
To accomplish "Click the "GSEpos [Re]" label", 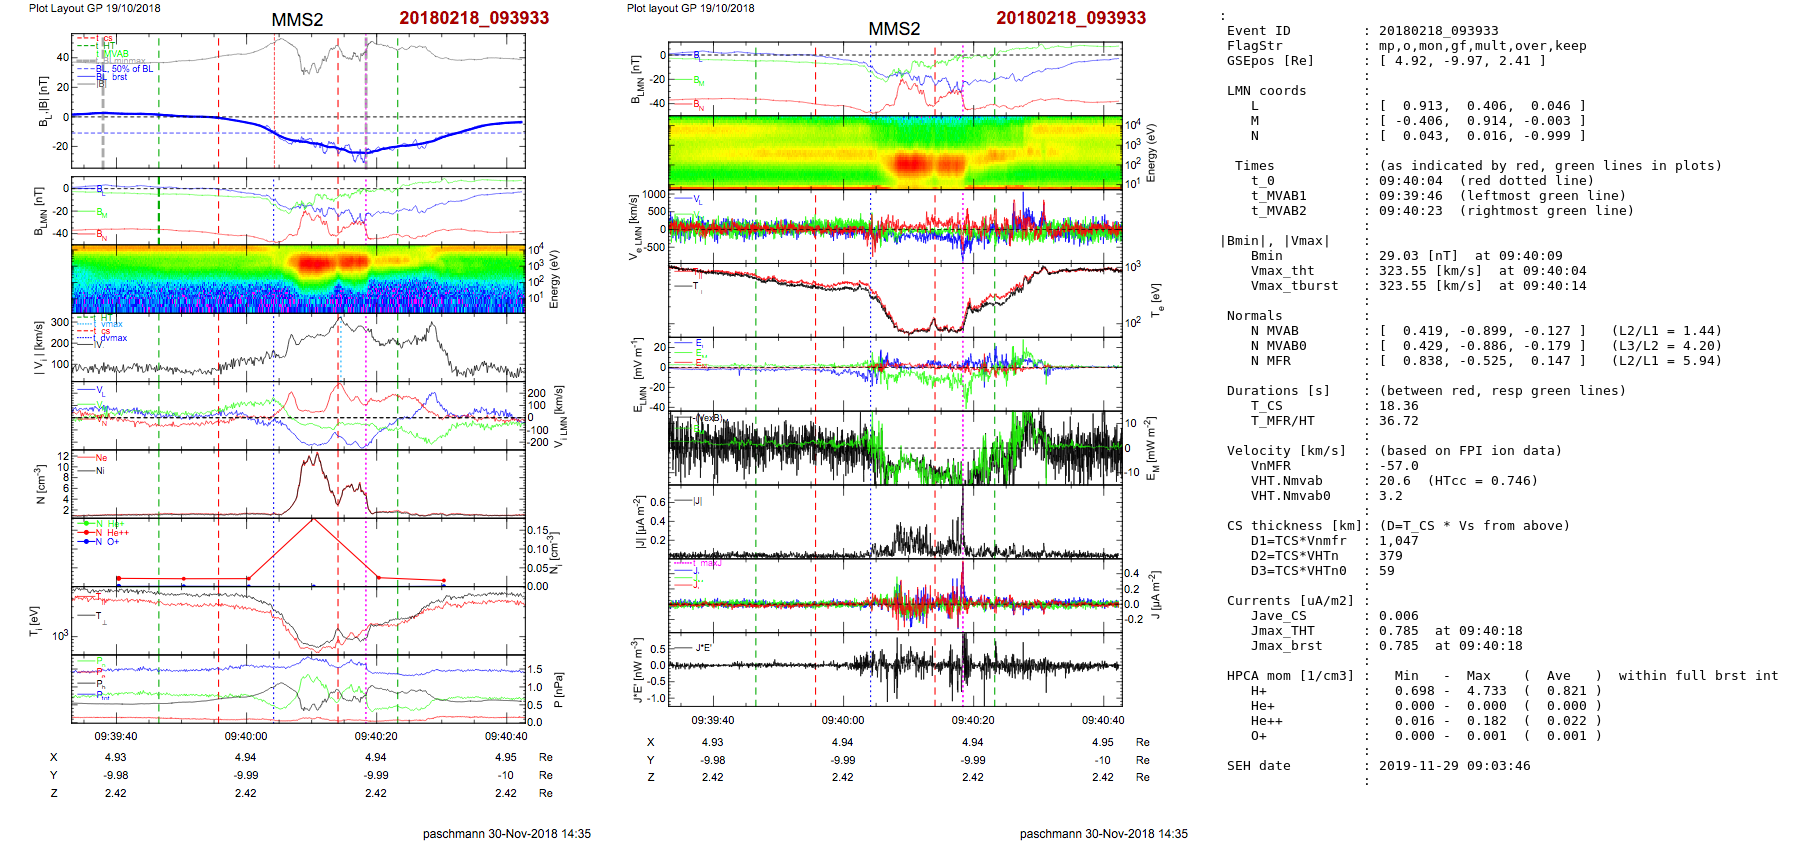I will [1270, 61].
